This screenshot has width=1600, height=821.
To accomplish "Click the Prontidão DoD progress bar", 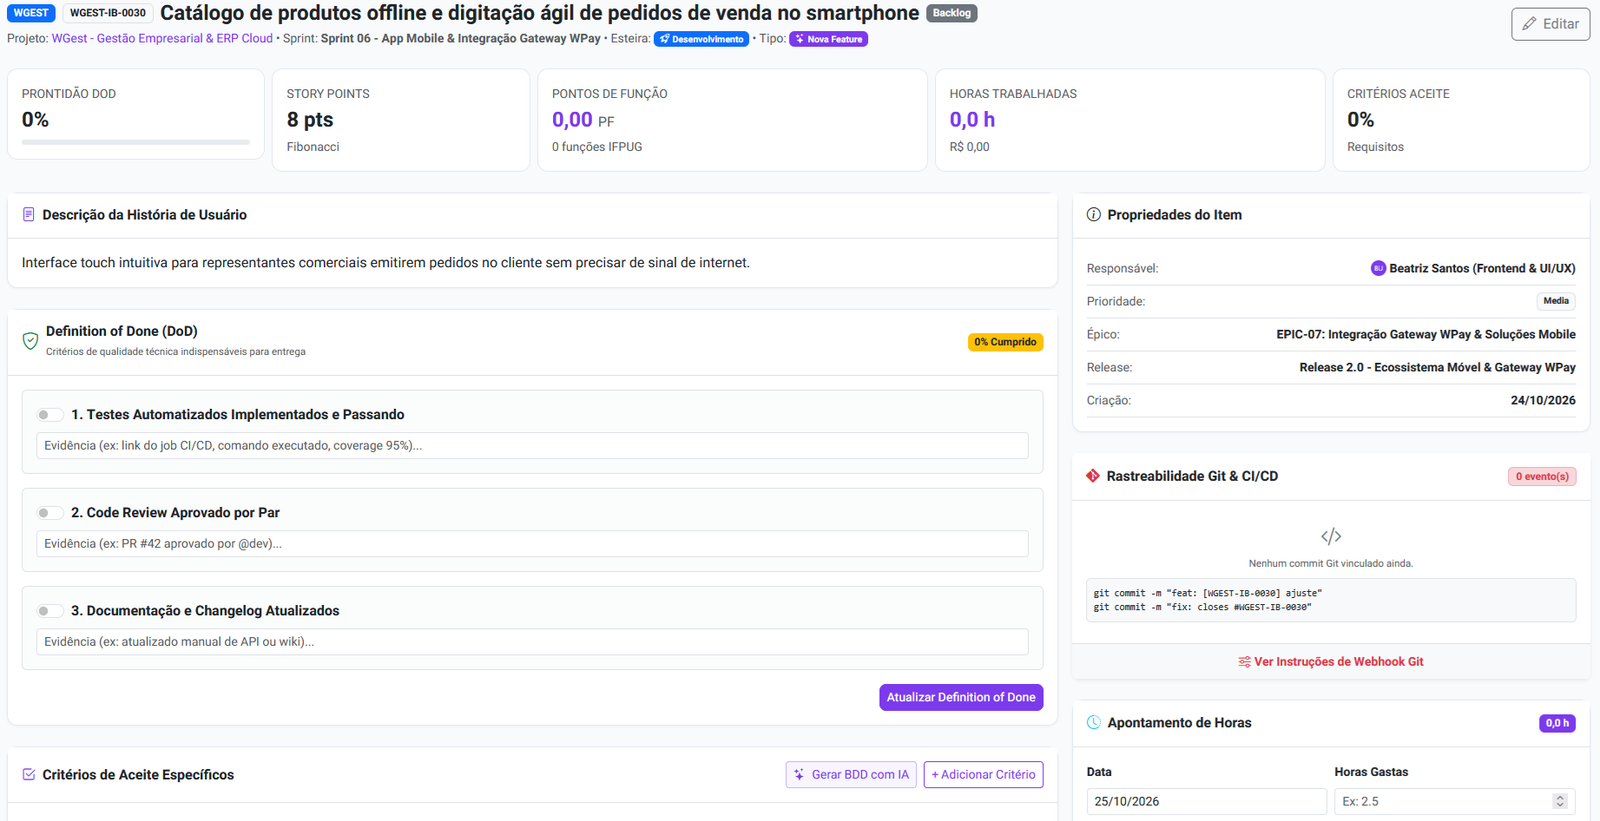I will (x=136, y=143).
